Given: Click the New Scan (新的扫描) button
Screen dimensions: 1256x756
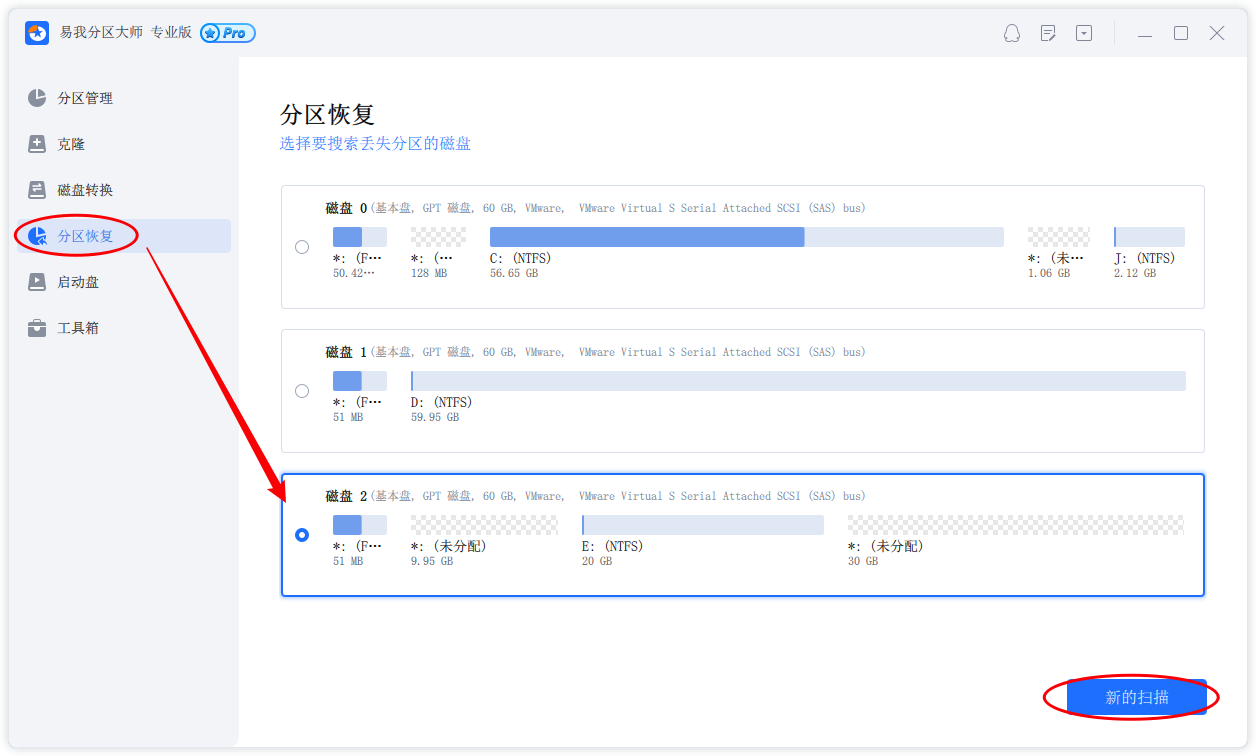Looking at the screenshot, I should click(x=1136, y=698).
